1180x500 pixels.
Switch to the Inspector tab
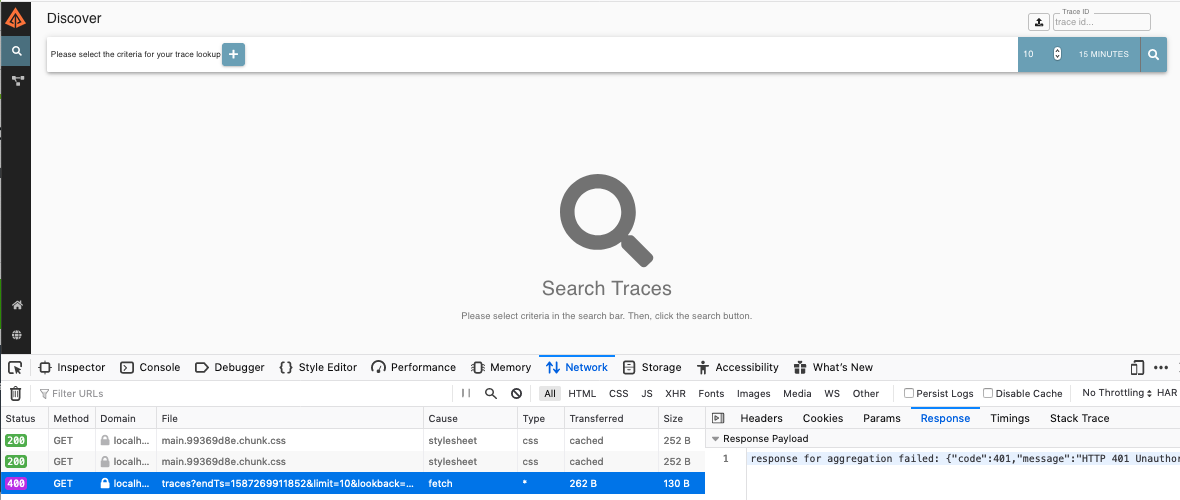tap(71, 367)
